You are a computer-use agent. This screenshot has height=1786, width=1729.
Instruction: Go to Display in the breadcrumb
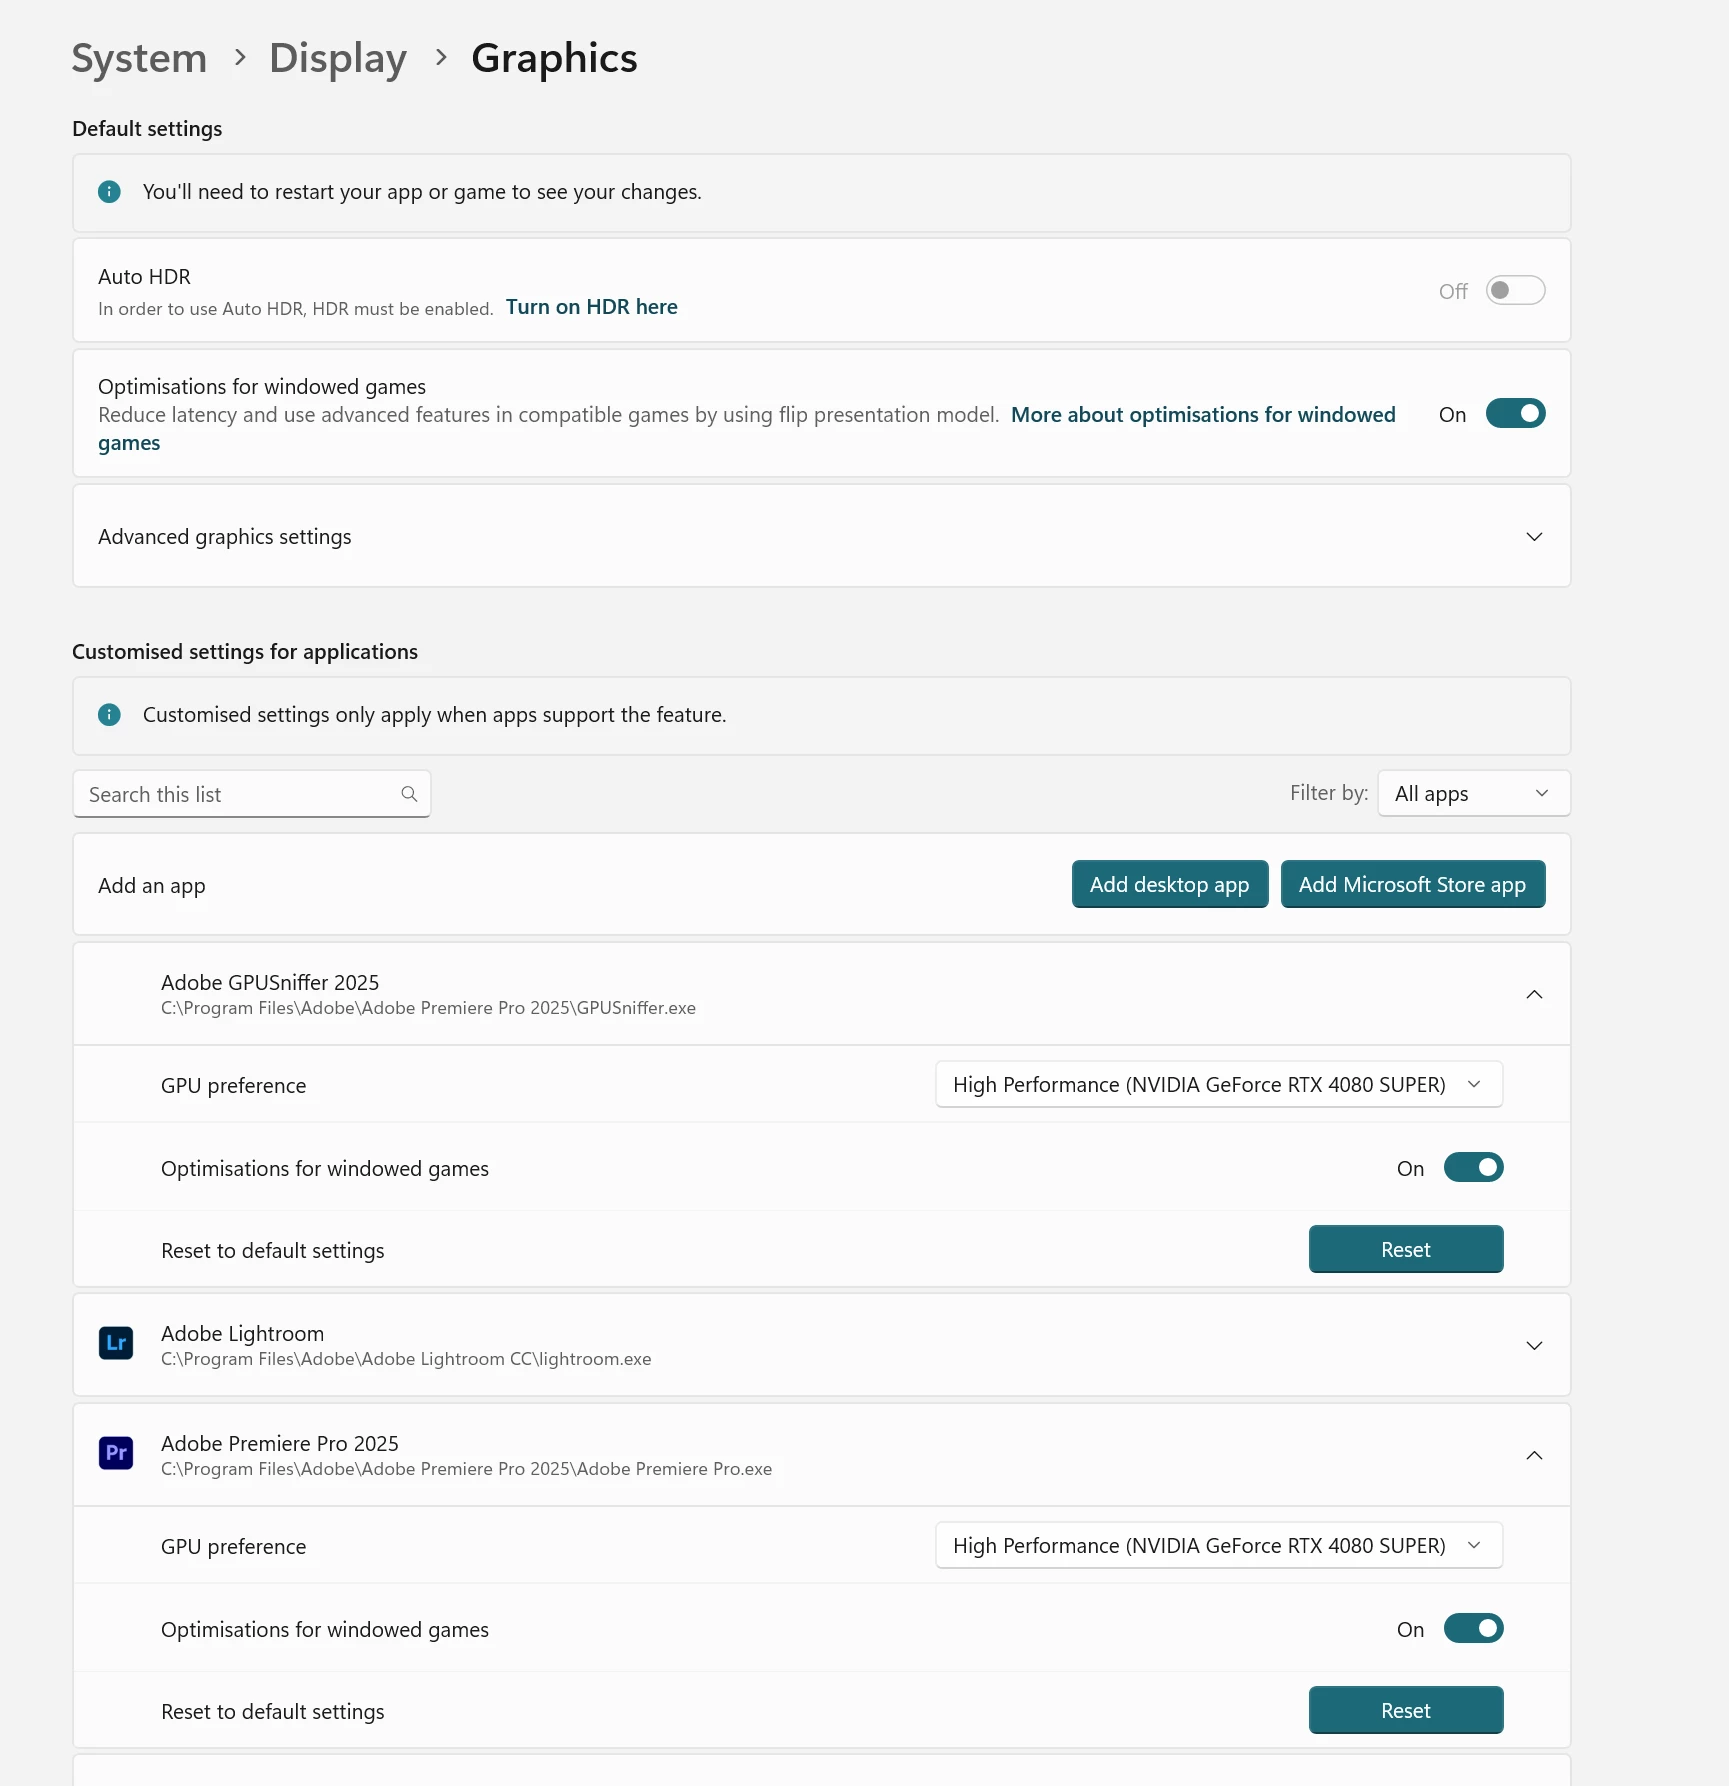[x=338, y=59]
